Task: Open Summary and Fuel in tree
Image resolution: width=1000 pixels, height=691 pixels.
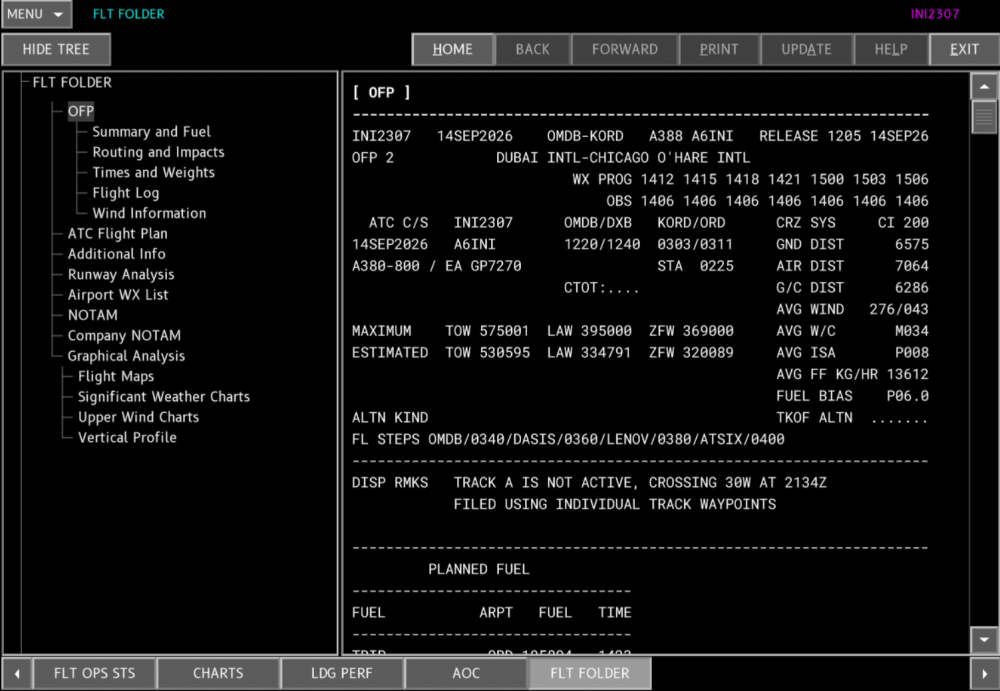Action: coord(151,131)
